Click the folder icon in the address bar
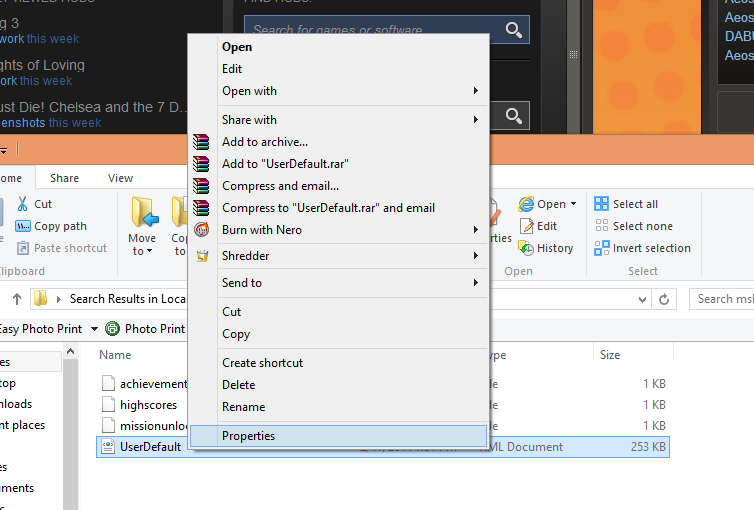This screenshot has height=510, width=754. [x=40, y=299]
